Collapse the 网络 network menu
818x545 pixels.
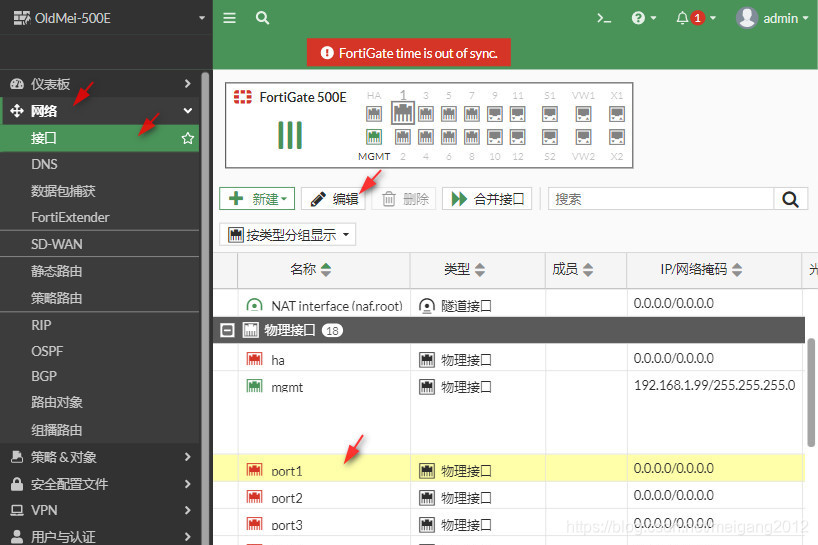click(x=100, y=111)
